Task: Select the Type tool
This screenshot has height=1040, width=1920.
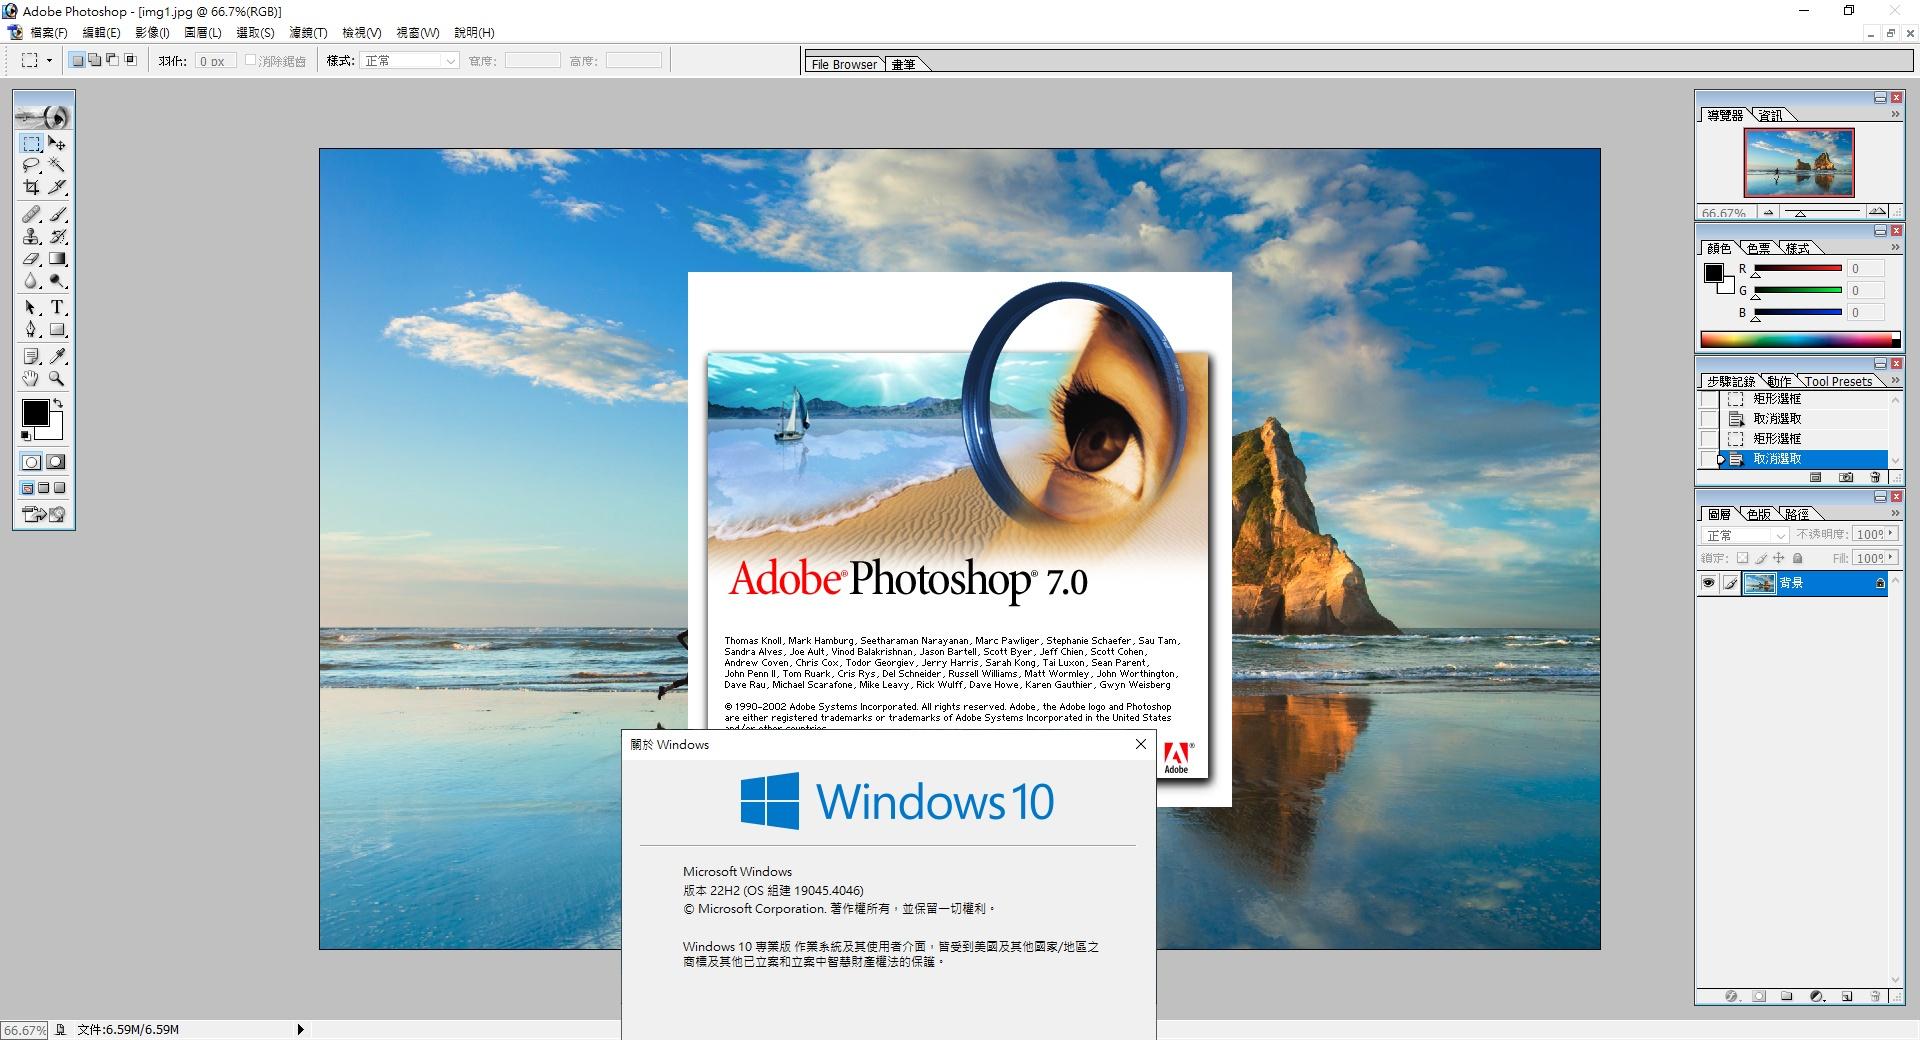Action: (x=57, y=307)
